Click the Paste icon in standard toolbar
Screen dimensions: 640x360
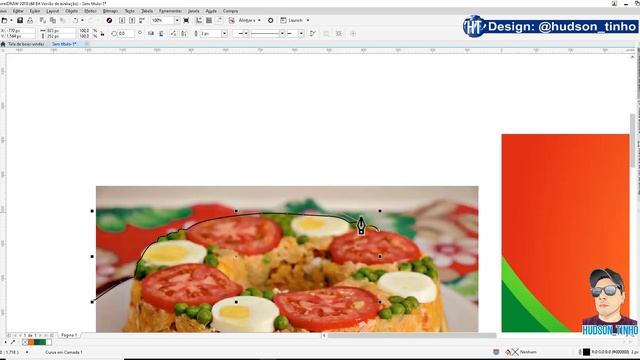(62, 20)
